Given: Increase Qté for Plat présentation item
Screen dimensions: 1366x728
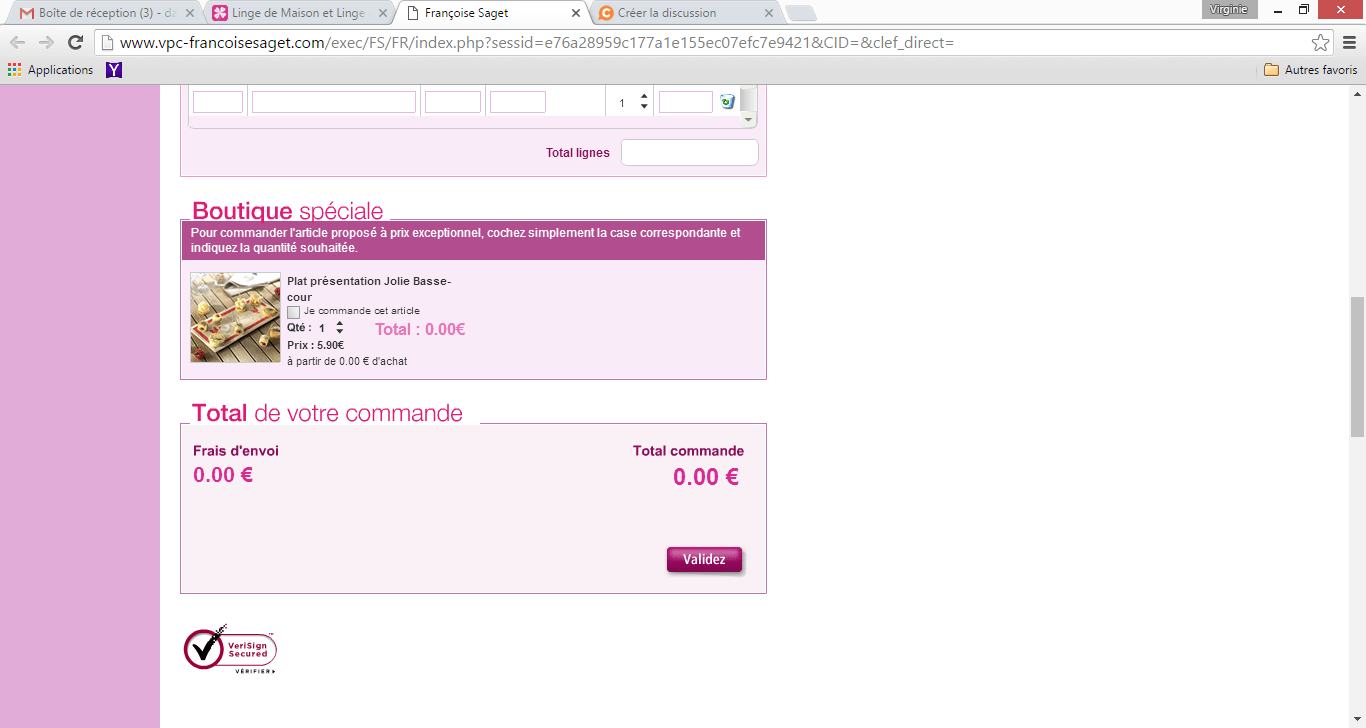Looking at the screenshot, I should click(340, 323).
